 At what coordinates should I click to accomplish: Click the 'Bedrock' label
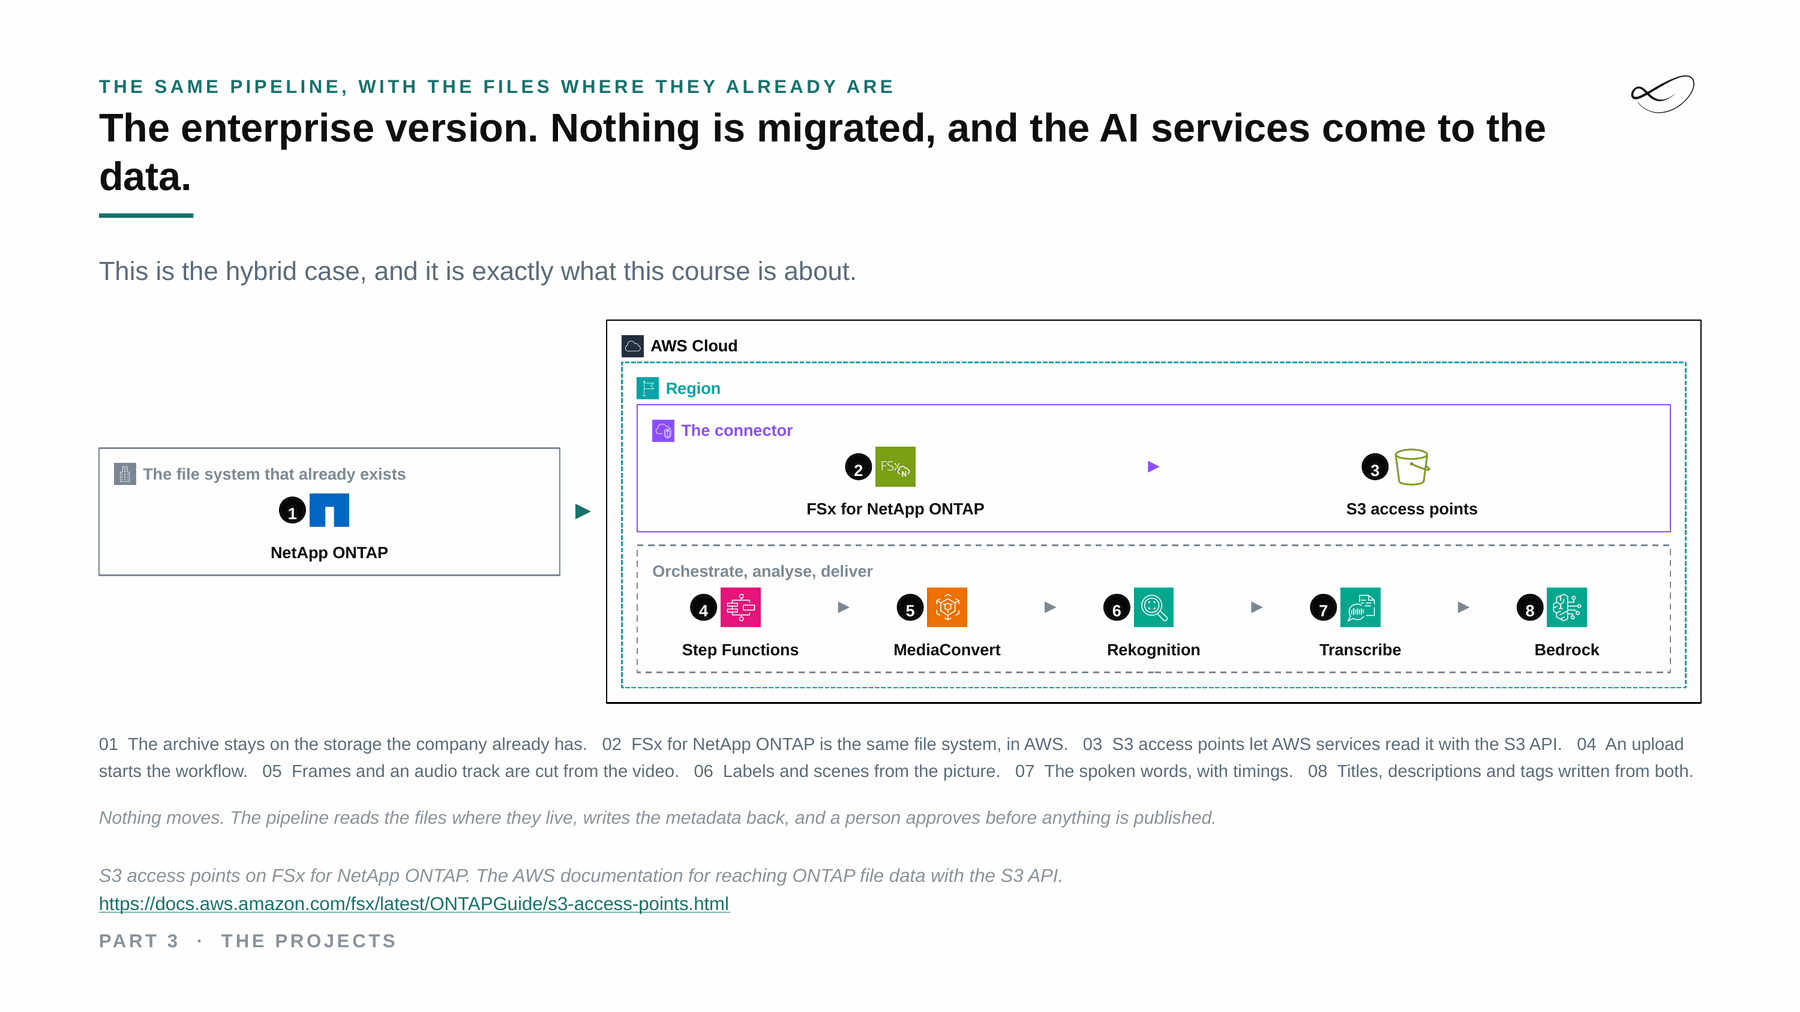(1567, 650)
